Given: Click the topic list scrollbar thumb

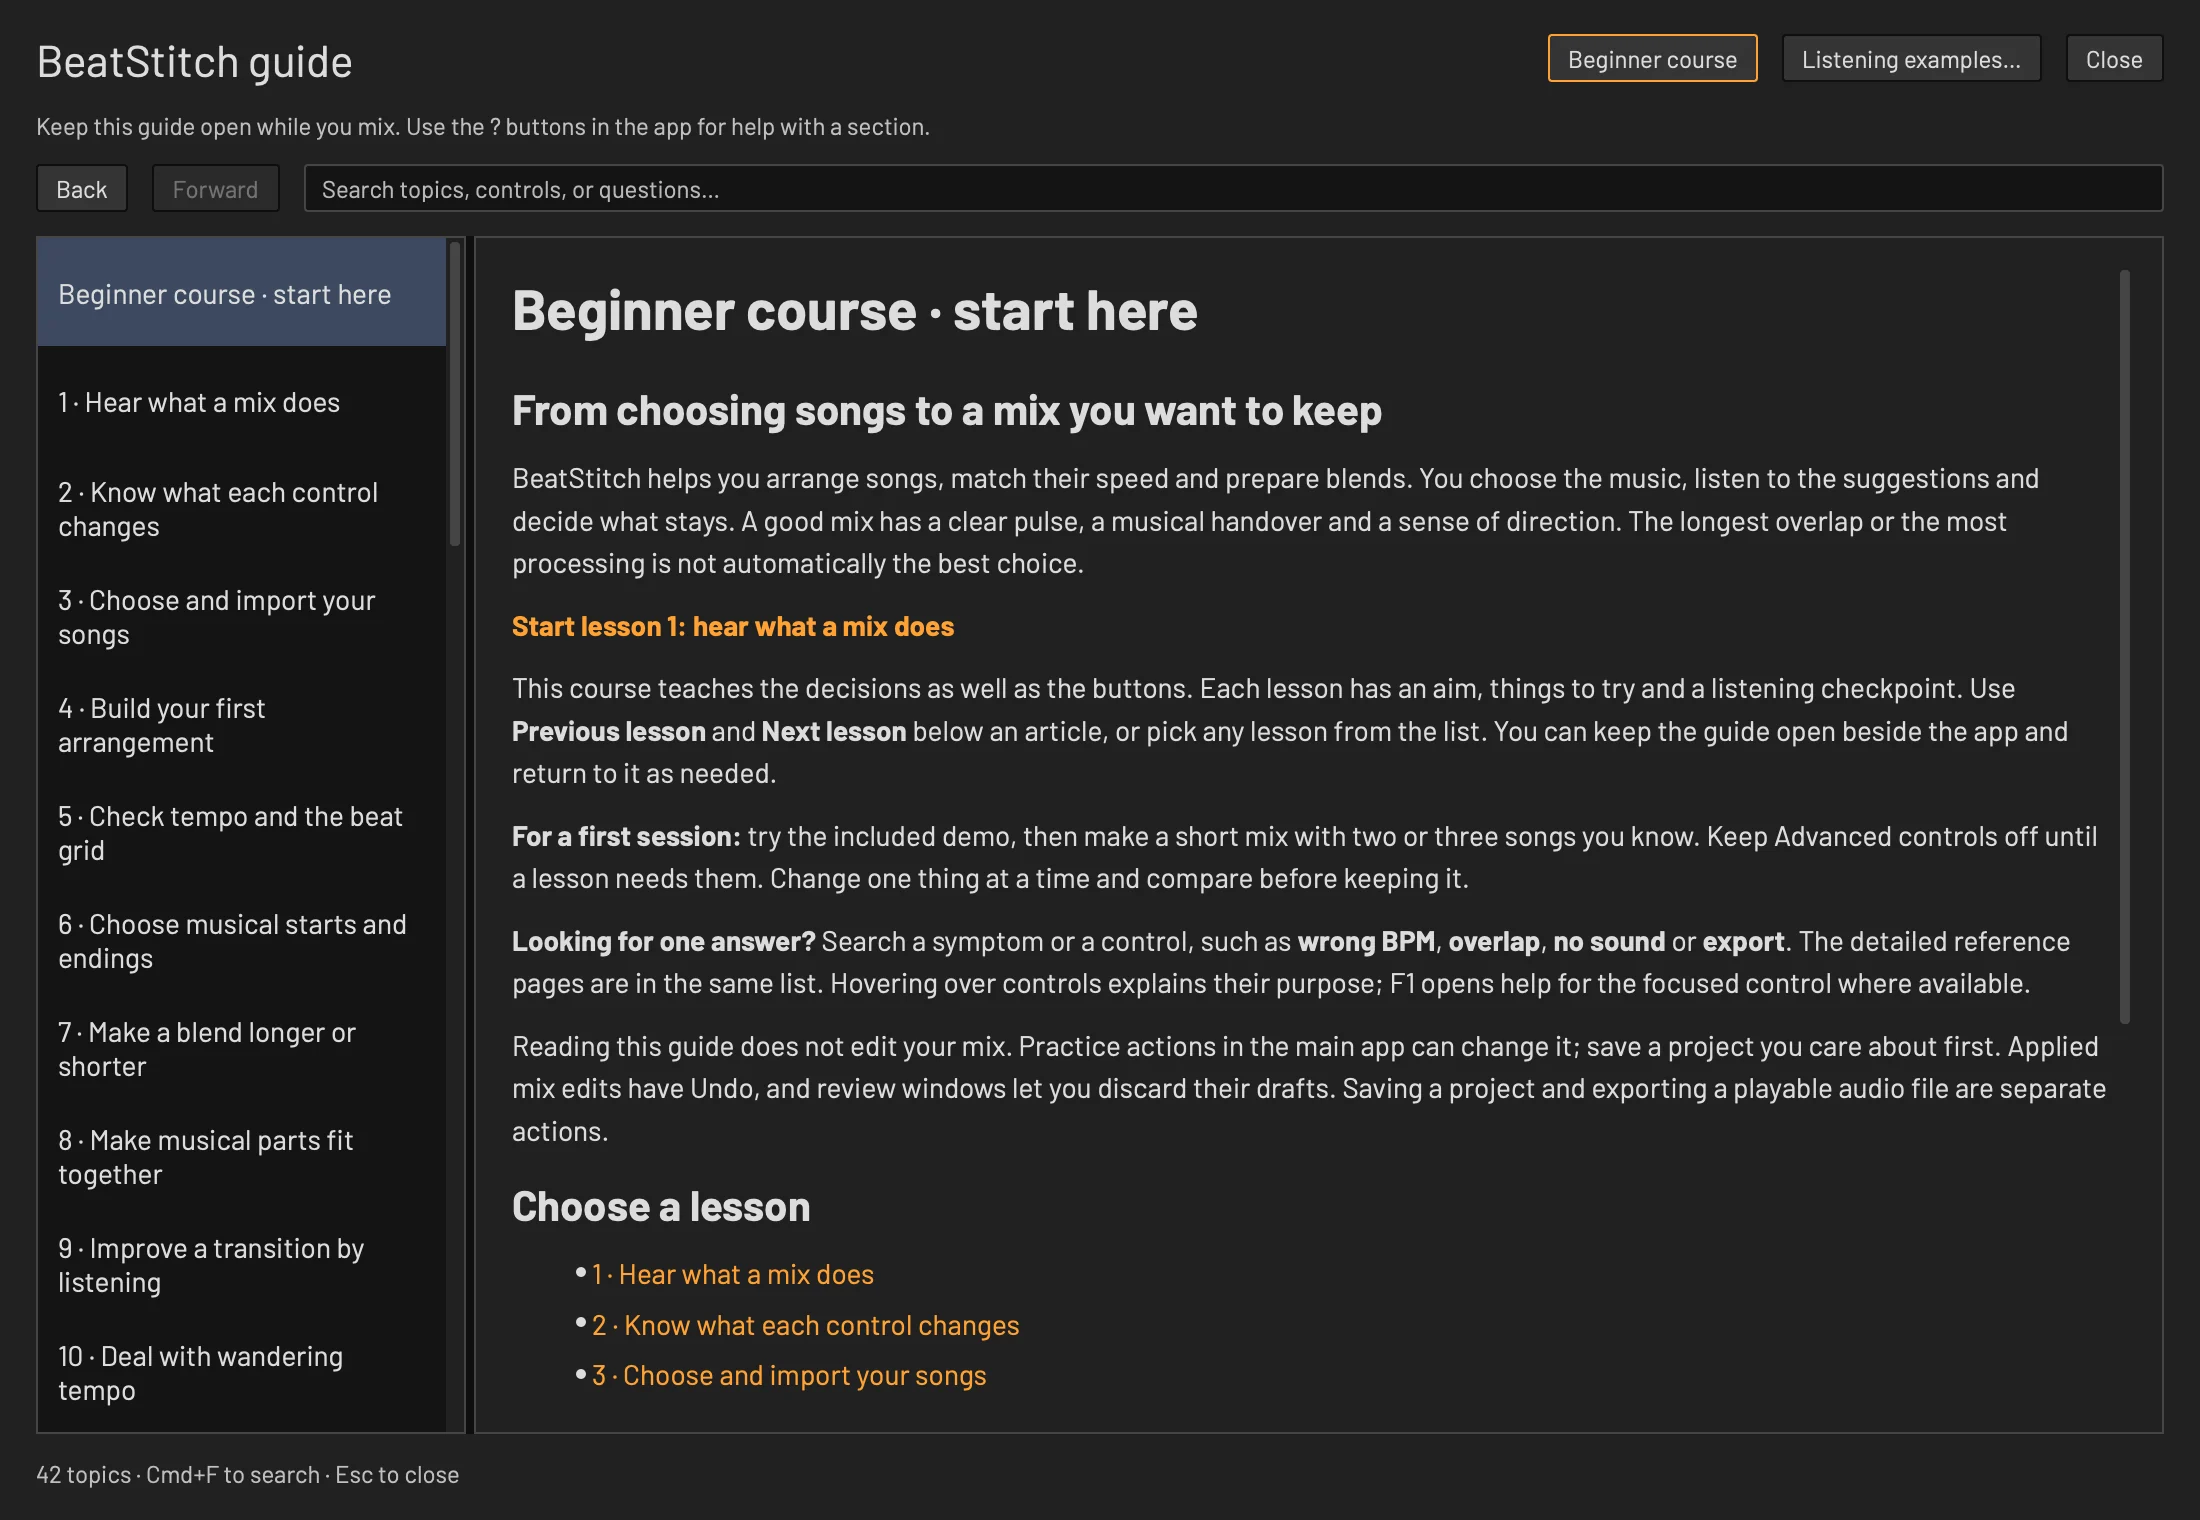Looking at the screenshot, I should [x=455, y=393].
